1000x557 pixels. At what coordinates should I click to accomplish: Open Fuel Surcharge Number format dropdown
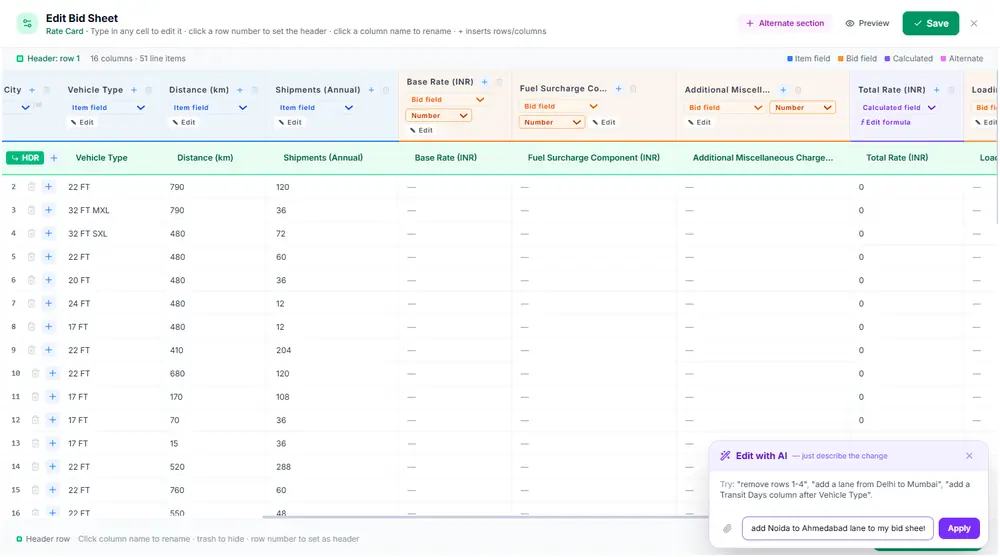[x=552, y=123]
